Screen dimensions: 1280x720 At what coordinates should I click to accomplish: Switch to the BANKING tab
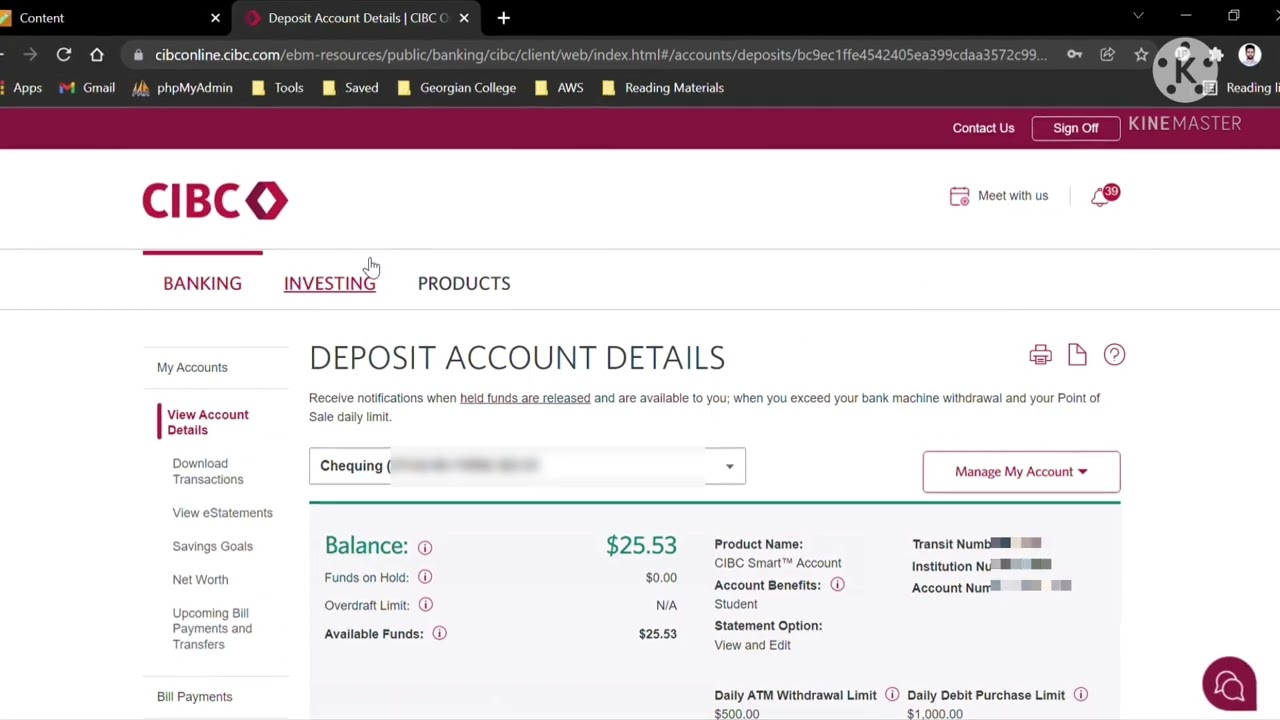point(202,283)
